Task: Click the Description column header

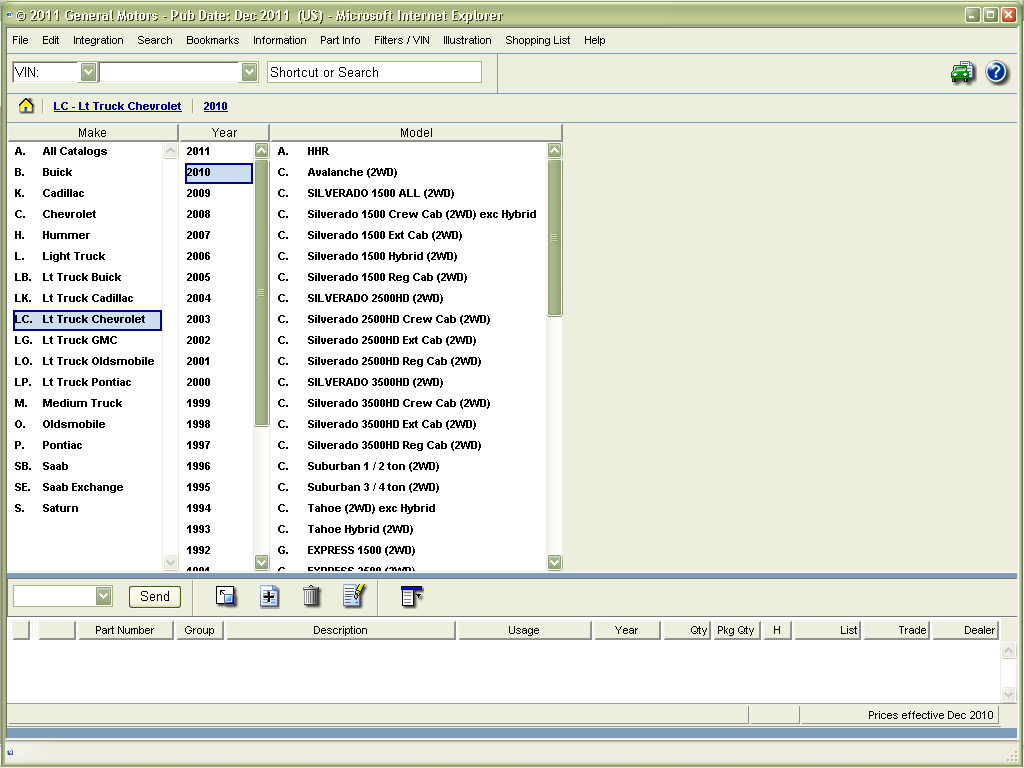Action: tap(340, 630)
